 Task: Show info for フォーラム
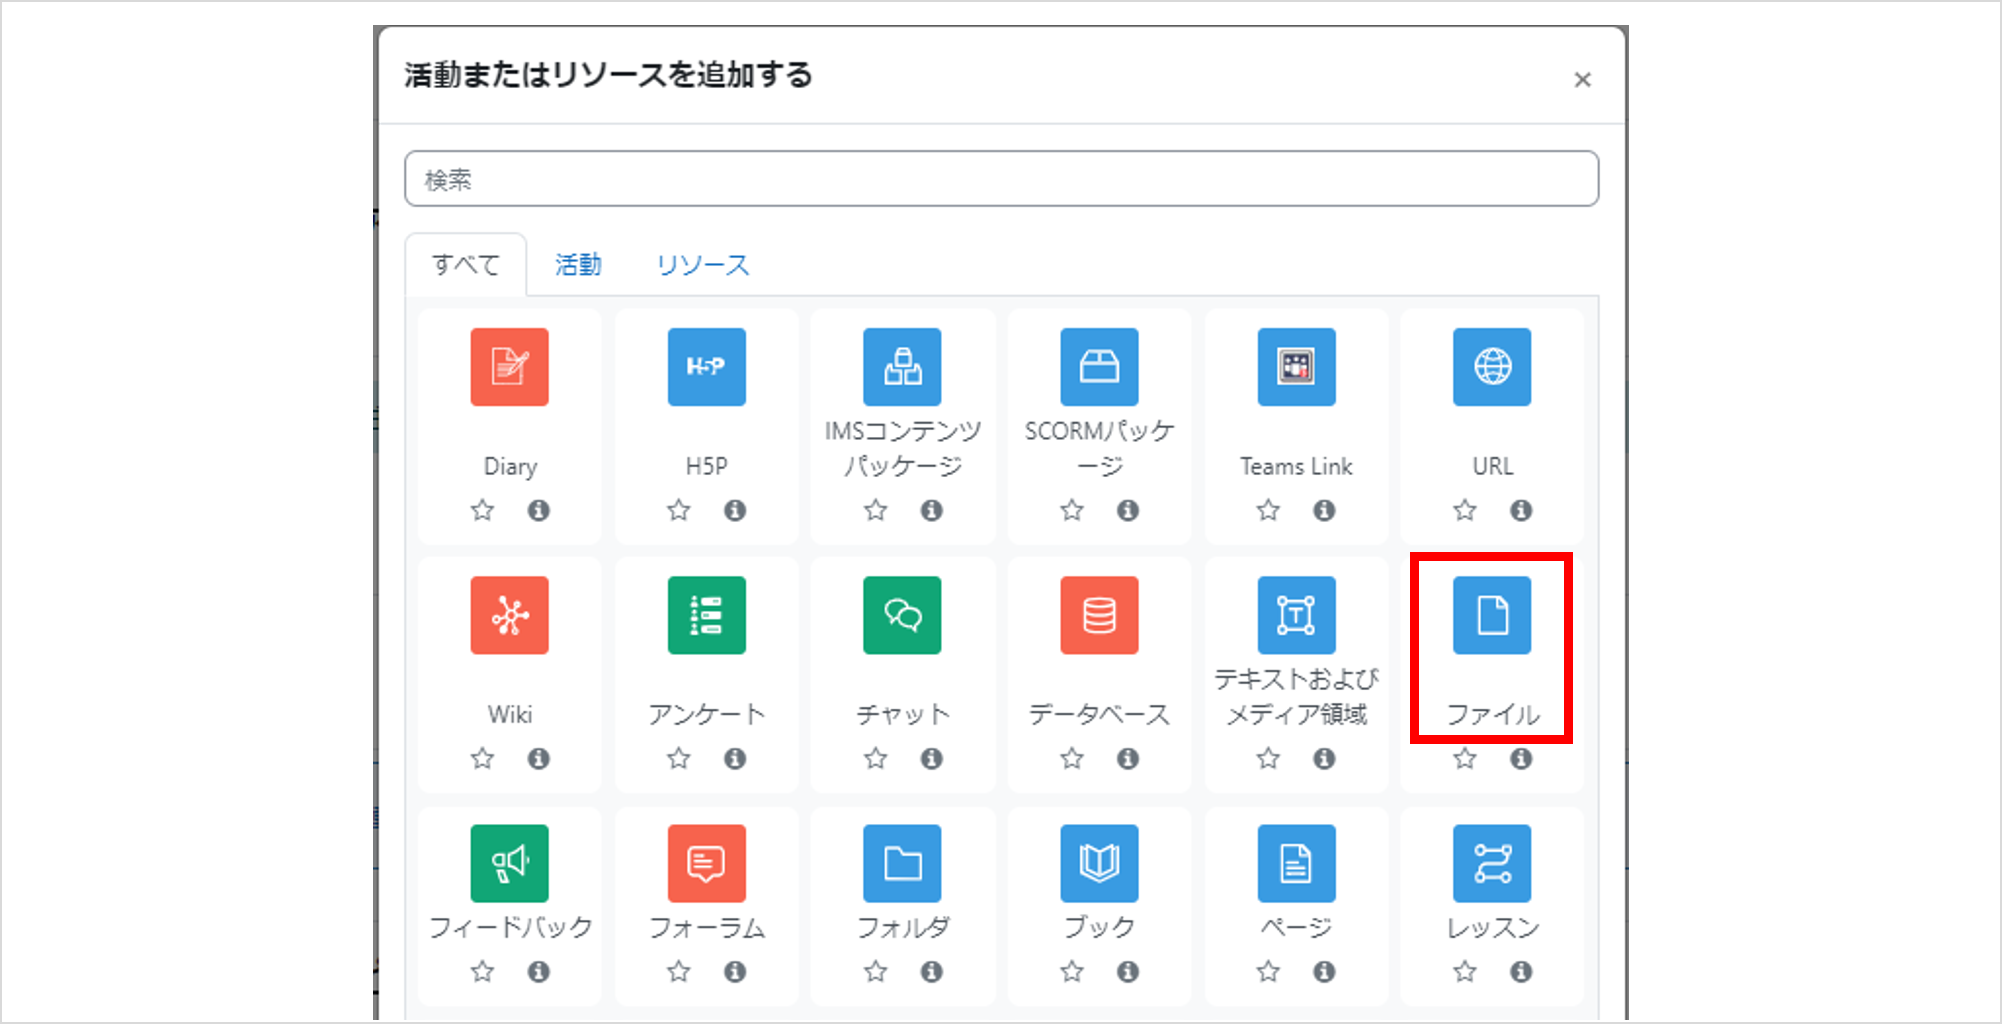735,971
